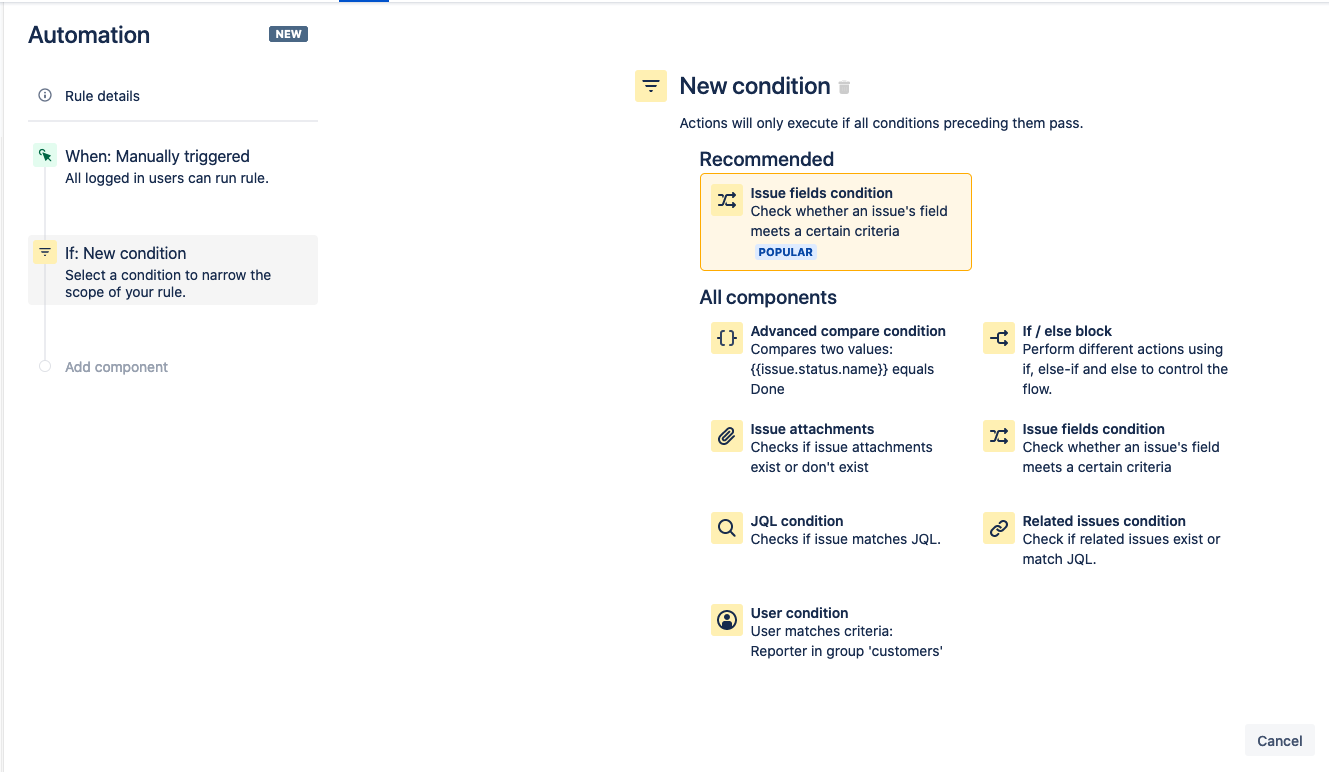This screenshot has width=1329, height=772.
Task: Click the trash icon beside New condition
Action: click(x=844, y=88)
